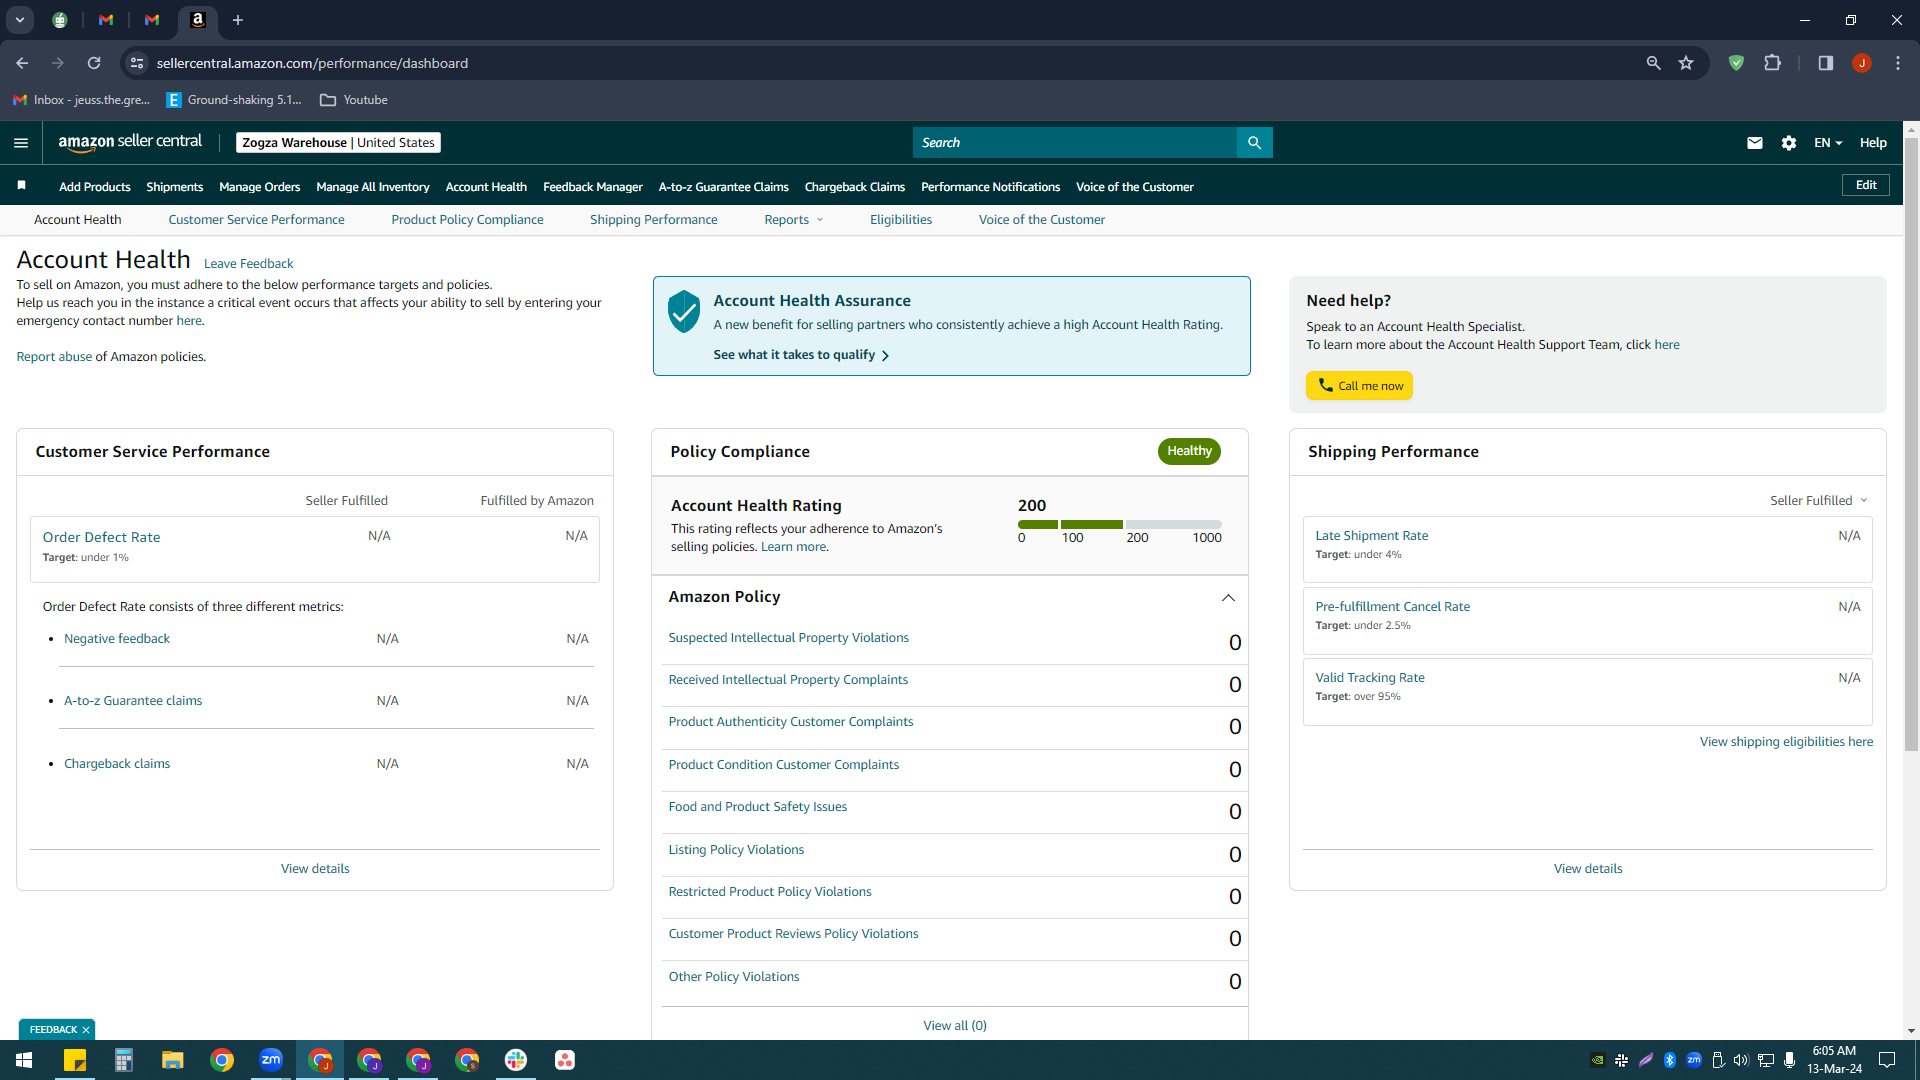
Task: Open the Negative feedback link
Action: tap(117, 639)
